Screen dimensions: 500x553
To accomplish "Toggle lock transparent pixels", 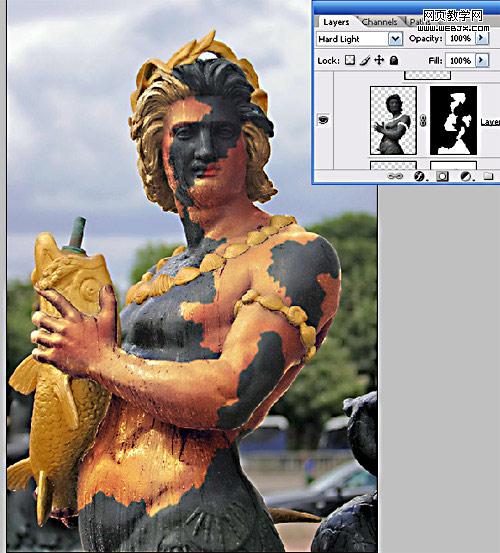I will point(350,60).
